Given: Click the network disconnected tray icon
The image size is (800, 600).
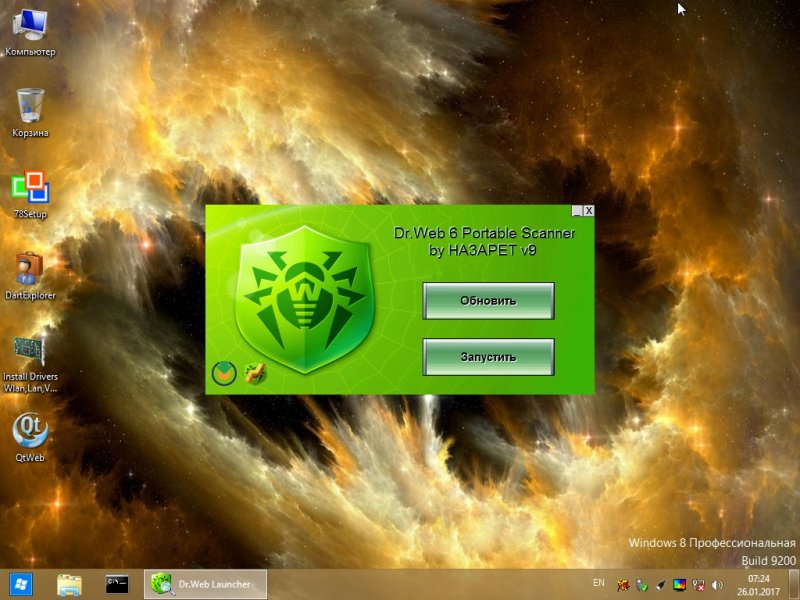Looking at the screenshot, I should pos(698,585).
